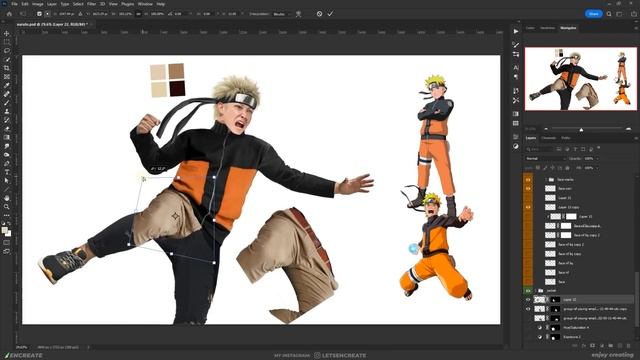Select the Brush tool
This screenshot has height=360, width=640.
(x=7, y=102)
